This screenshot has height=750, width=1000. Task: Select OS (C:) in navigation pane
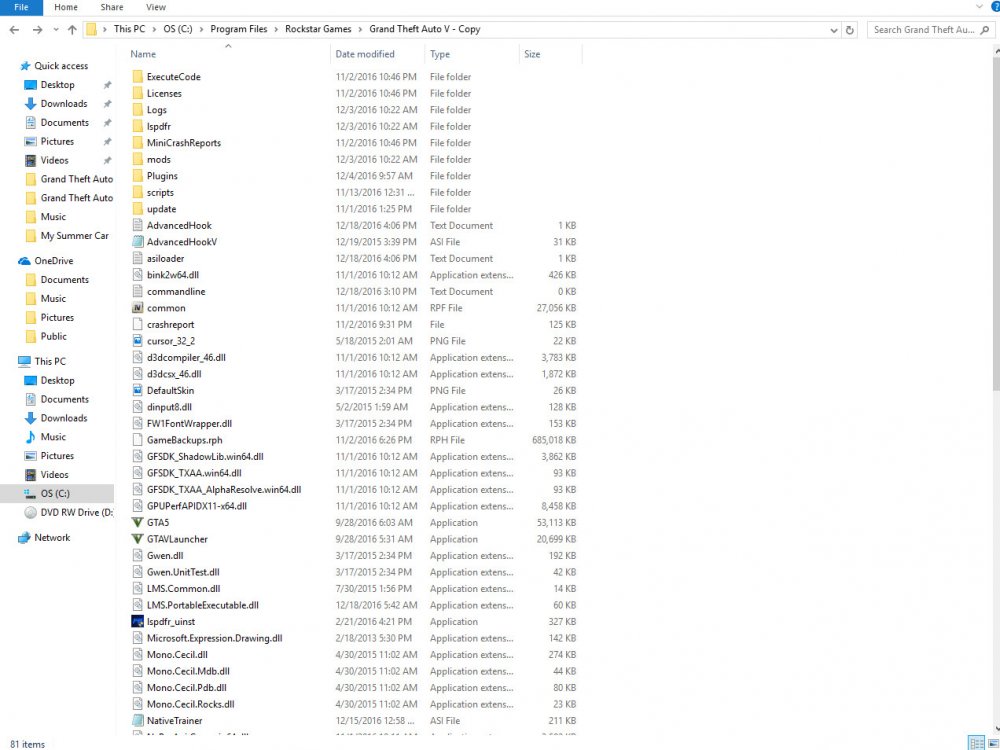(55, 494)
